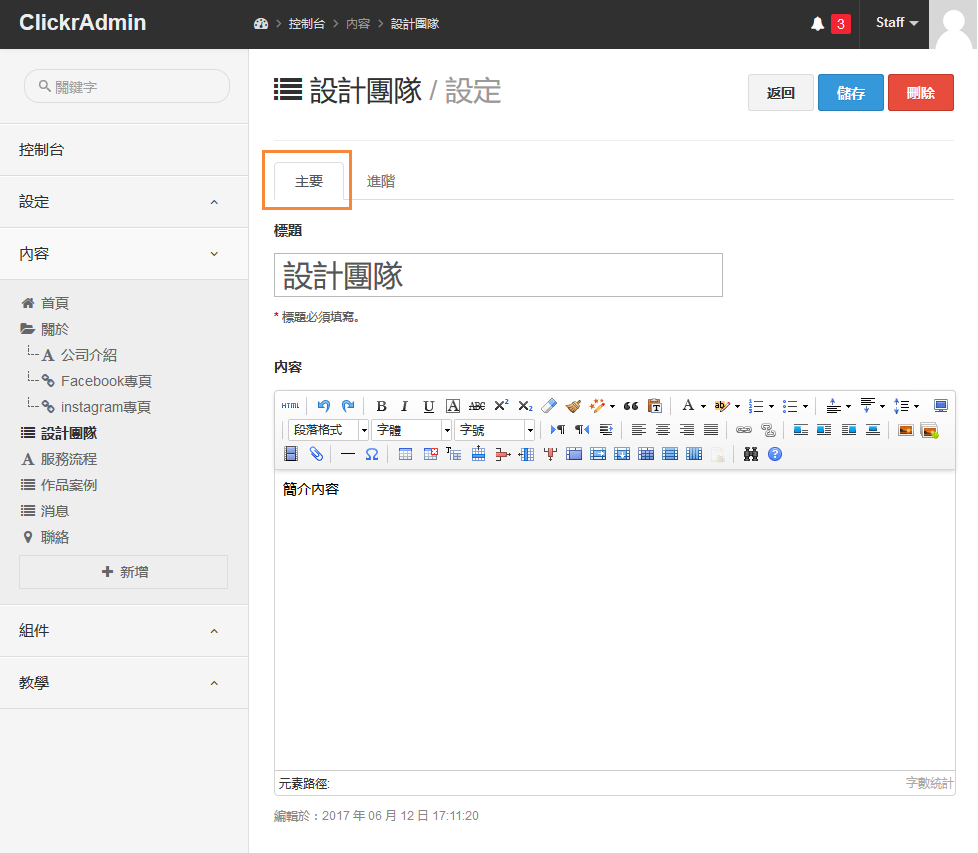The width and height of the screenshot is (978, 853).
Task: Open the font size (字號) dropdown
Action: [495, 430]
